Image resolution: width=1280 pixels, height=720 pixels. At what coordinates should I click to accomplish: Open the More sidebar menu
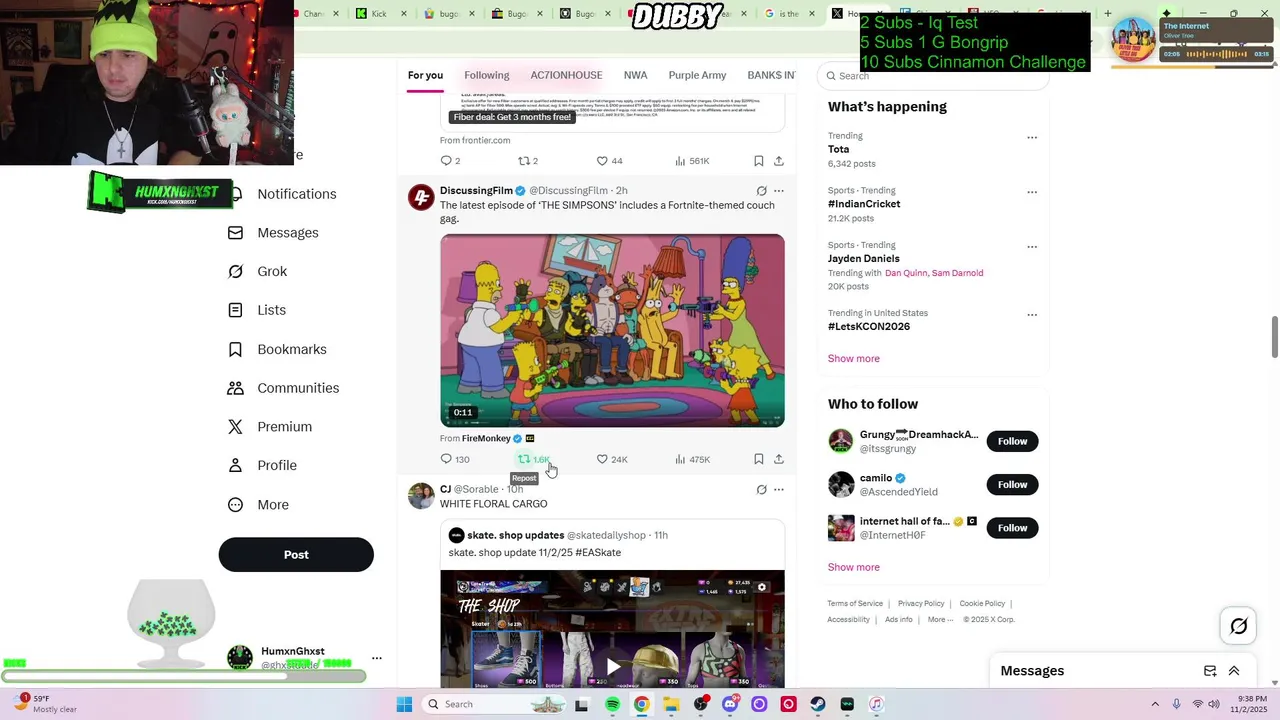pyautogui.click(x=258, y=505)
